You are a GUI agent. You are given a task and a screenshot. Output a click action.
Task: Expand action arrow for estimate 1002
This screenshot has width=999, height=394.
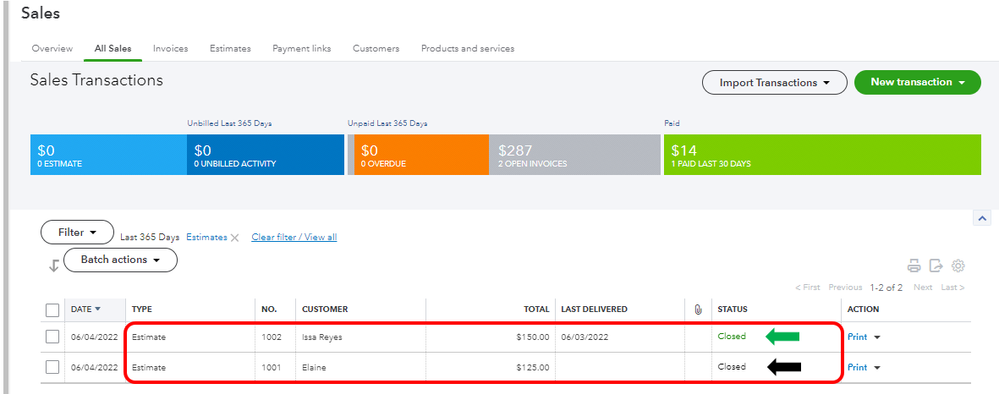877,337
